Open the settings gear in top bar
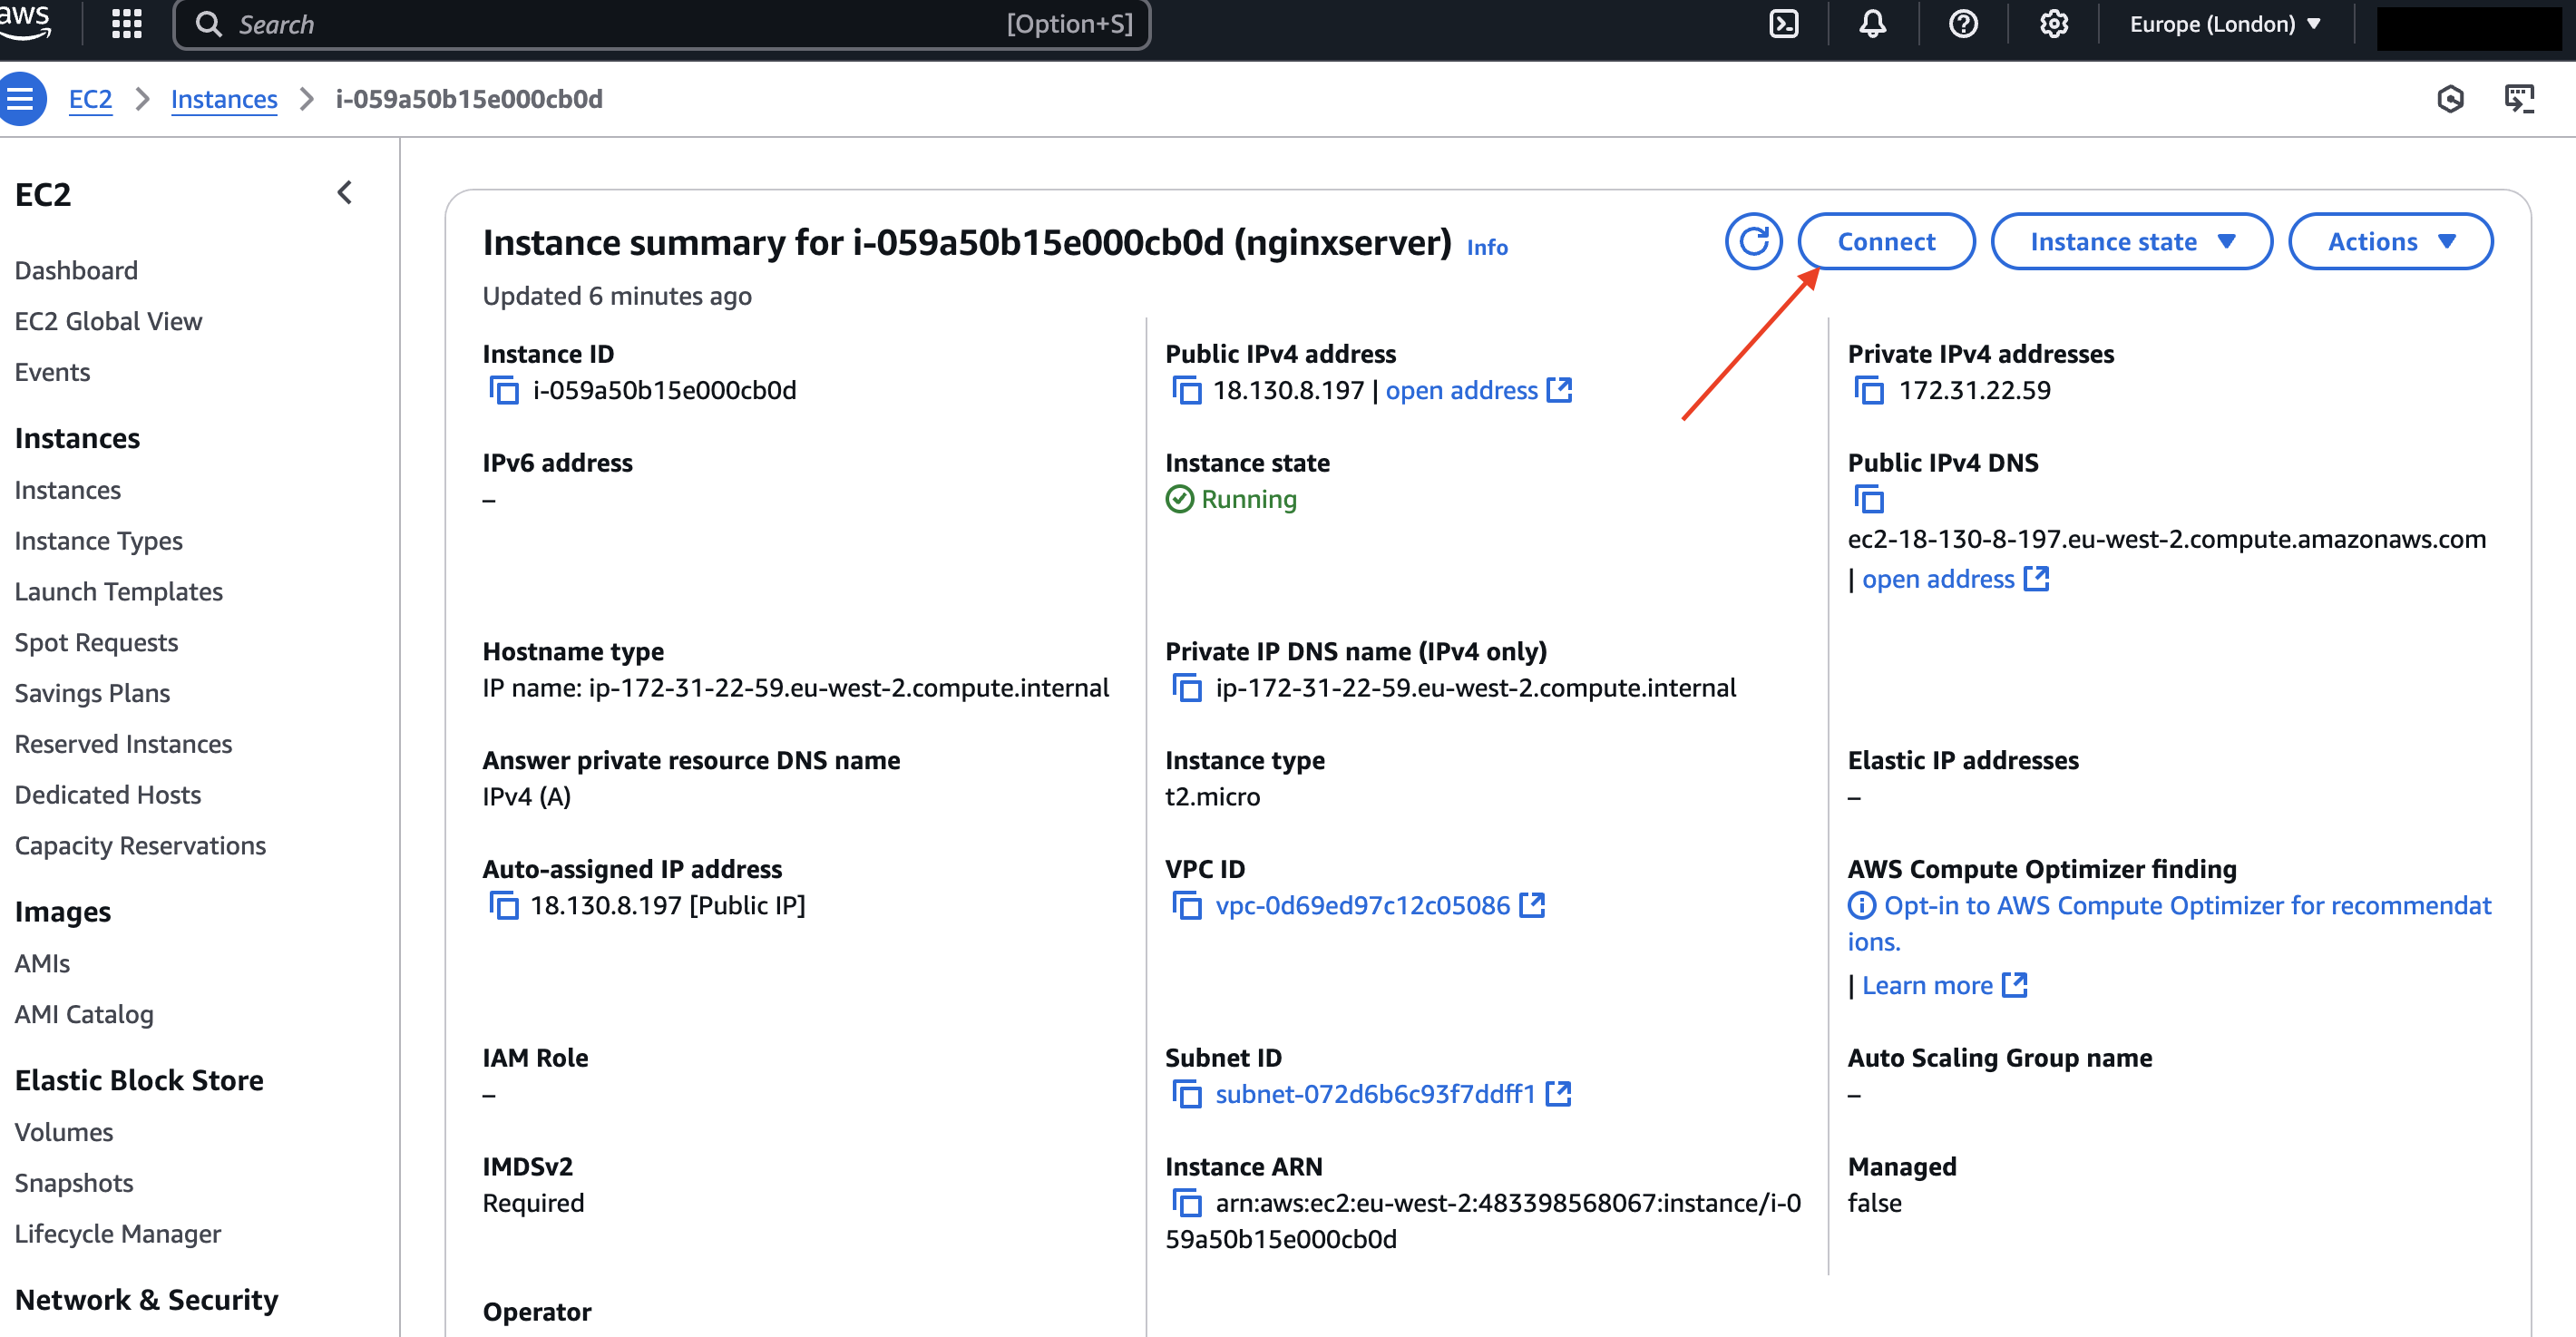The width and height of the screenshot is (2576, 1337). pos(2053,24)
